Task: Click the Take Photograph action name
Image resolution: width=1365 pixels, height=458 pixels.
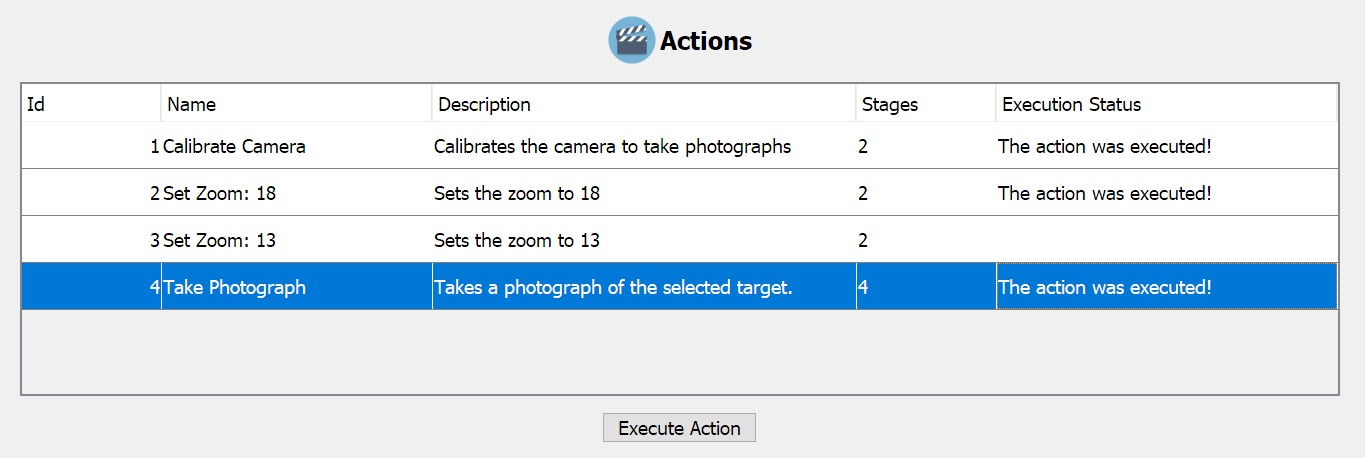Action: pos(235,288)
